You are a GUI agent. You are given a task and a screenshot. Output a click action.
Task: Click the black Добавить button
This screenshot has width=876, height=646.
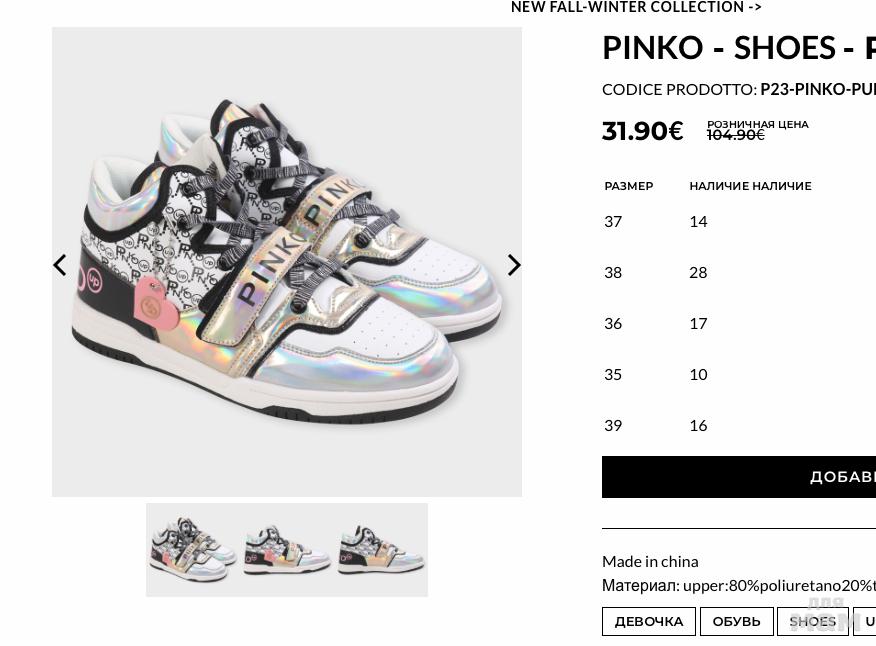pos(739,477)
